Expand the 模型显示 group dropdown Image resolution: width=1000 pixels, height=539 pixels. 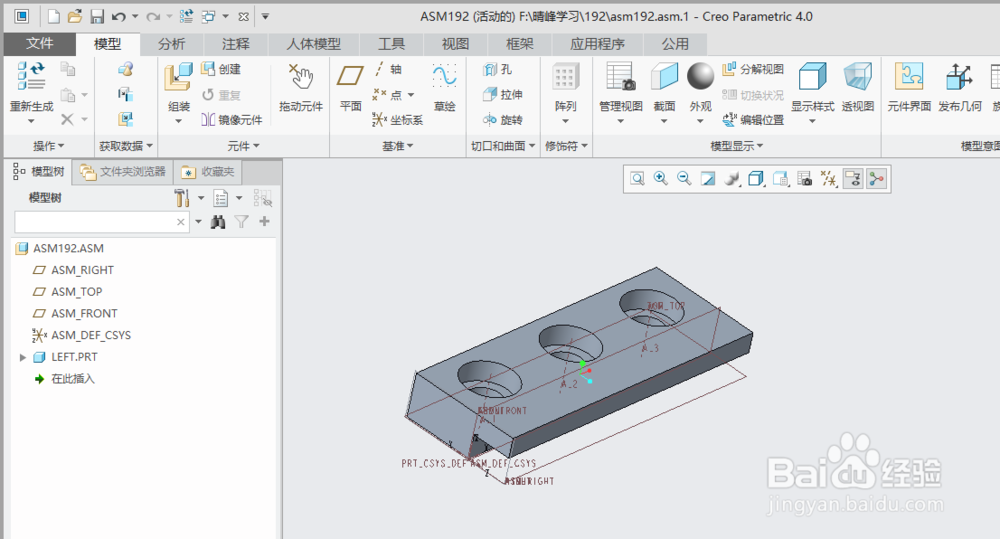pos(737,146)
